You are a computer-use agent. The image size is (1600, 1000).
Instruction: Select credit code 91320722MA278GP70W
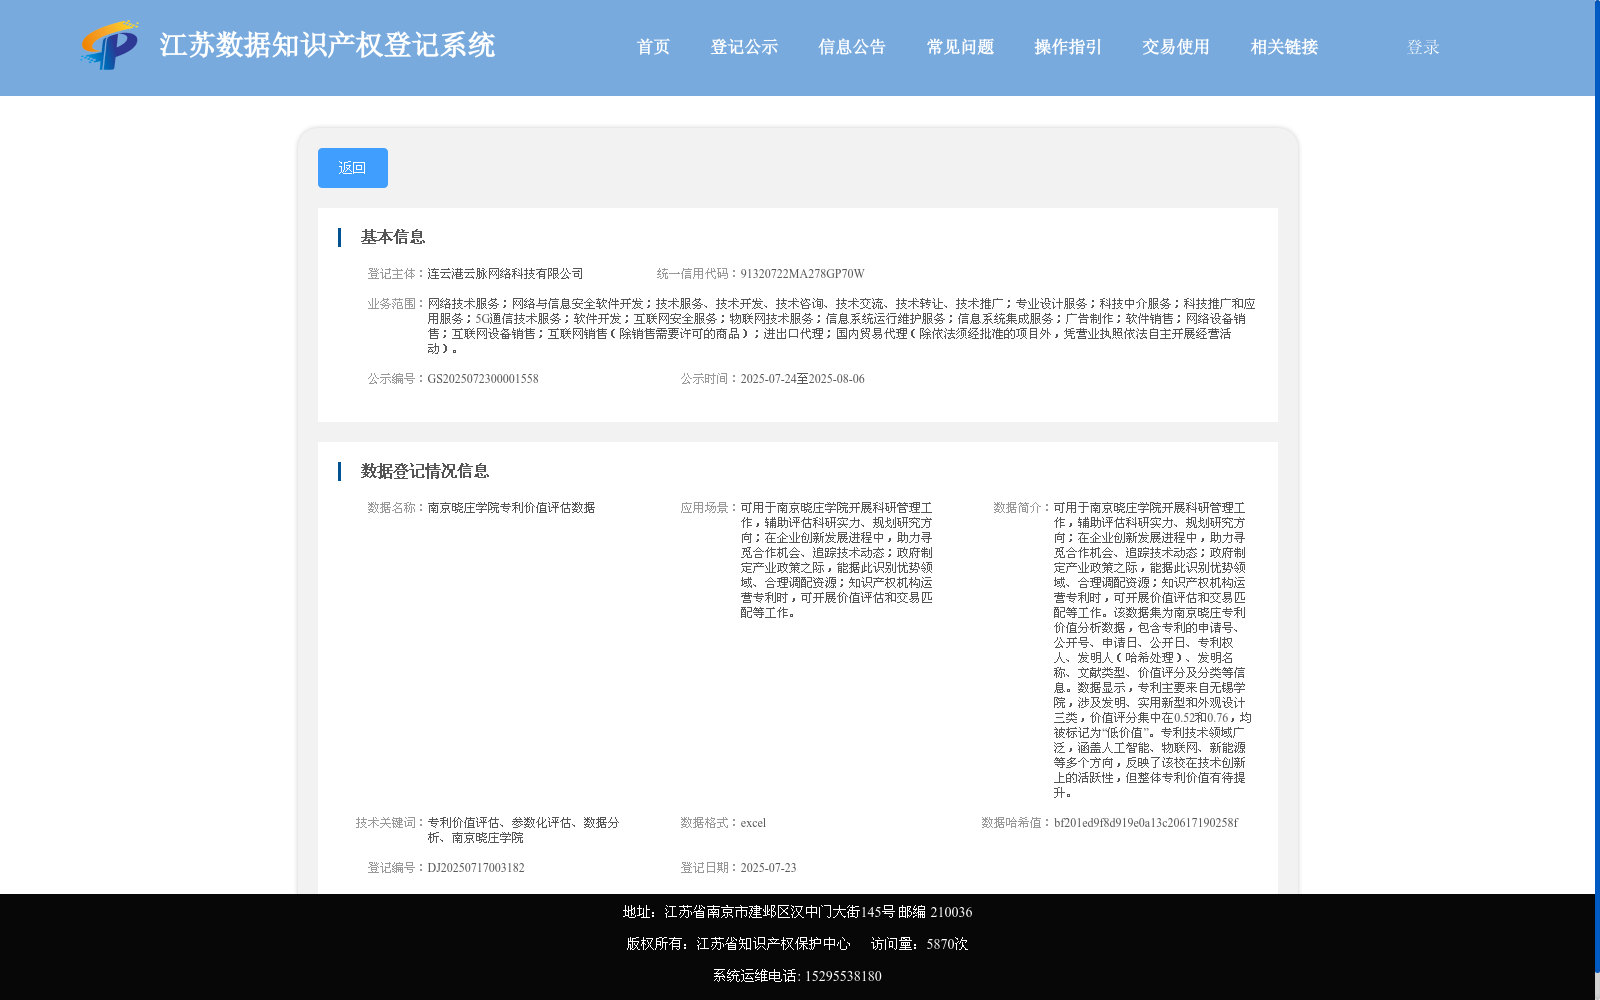point(802,274)
